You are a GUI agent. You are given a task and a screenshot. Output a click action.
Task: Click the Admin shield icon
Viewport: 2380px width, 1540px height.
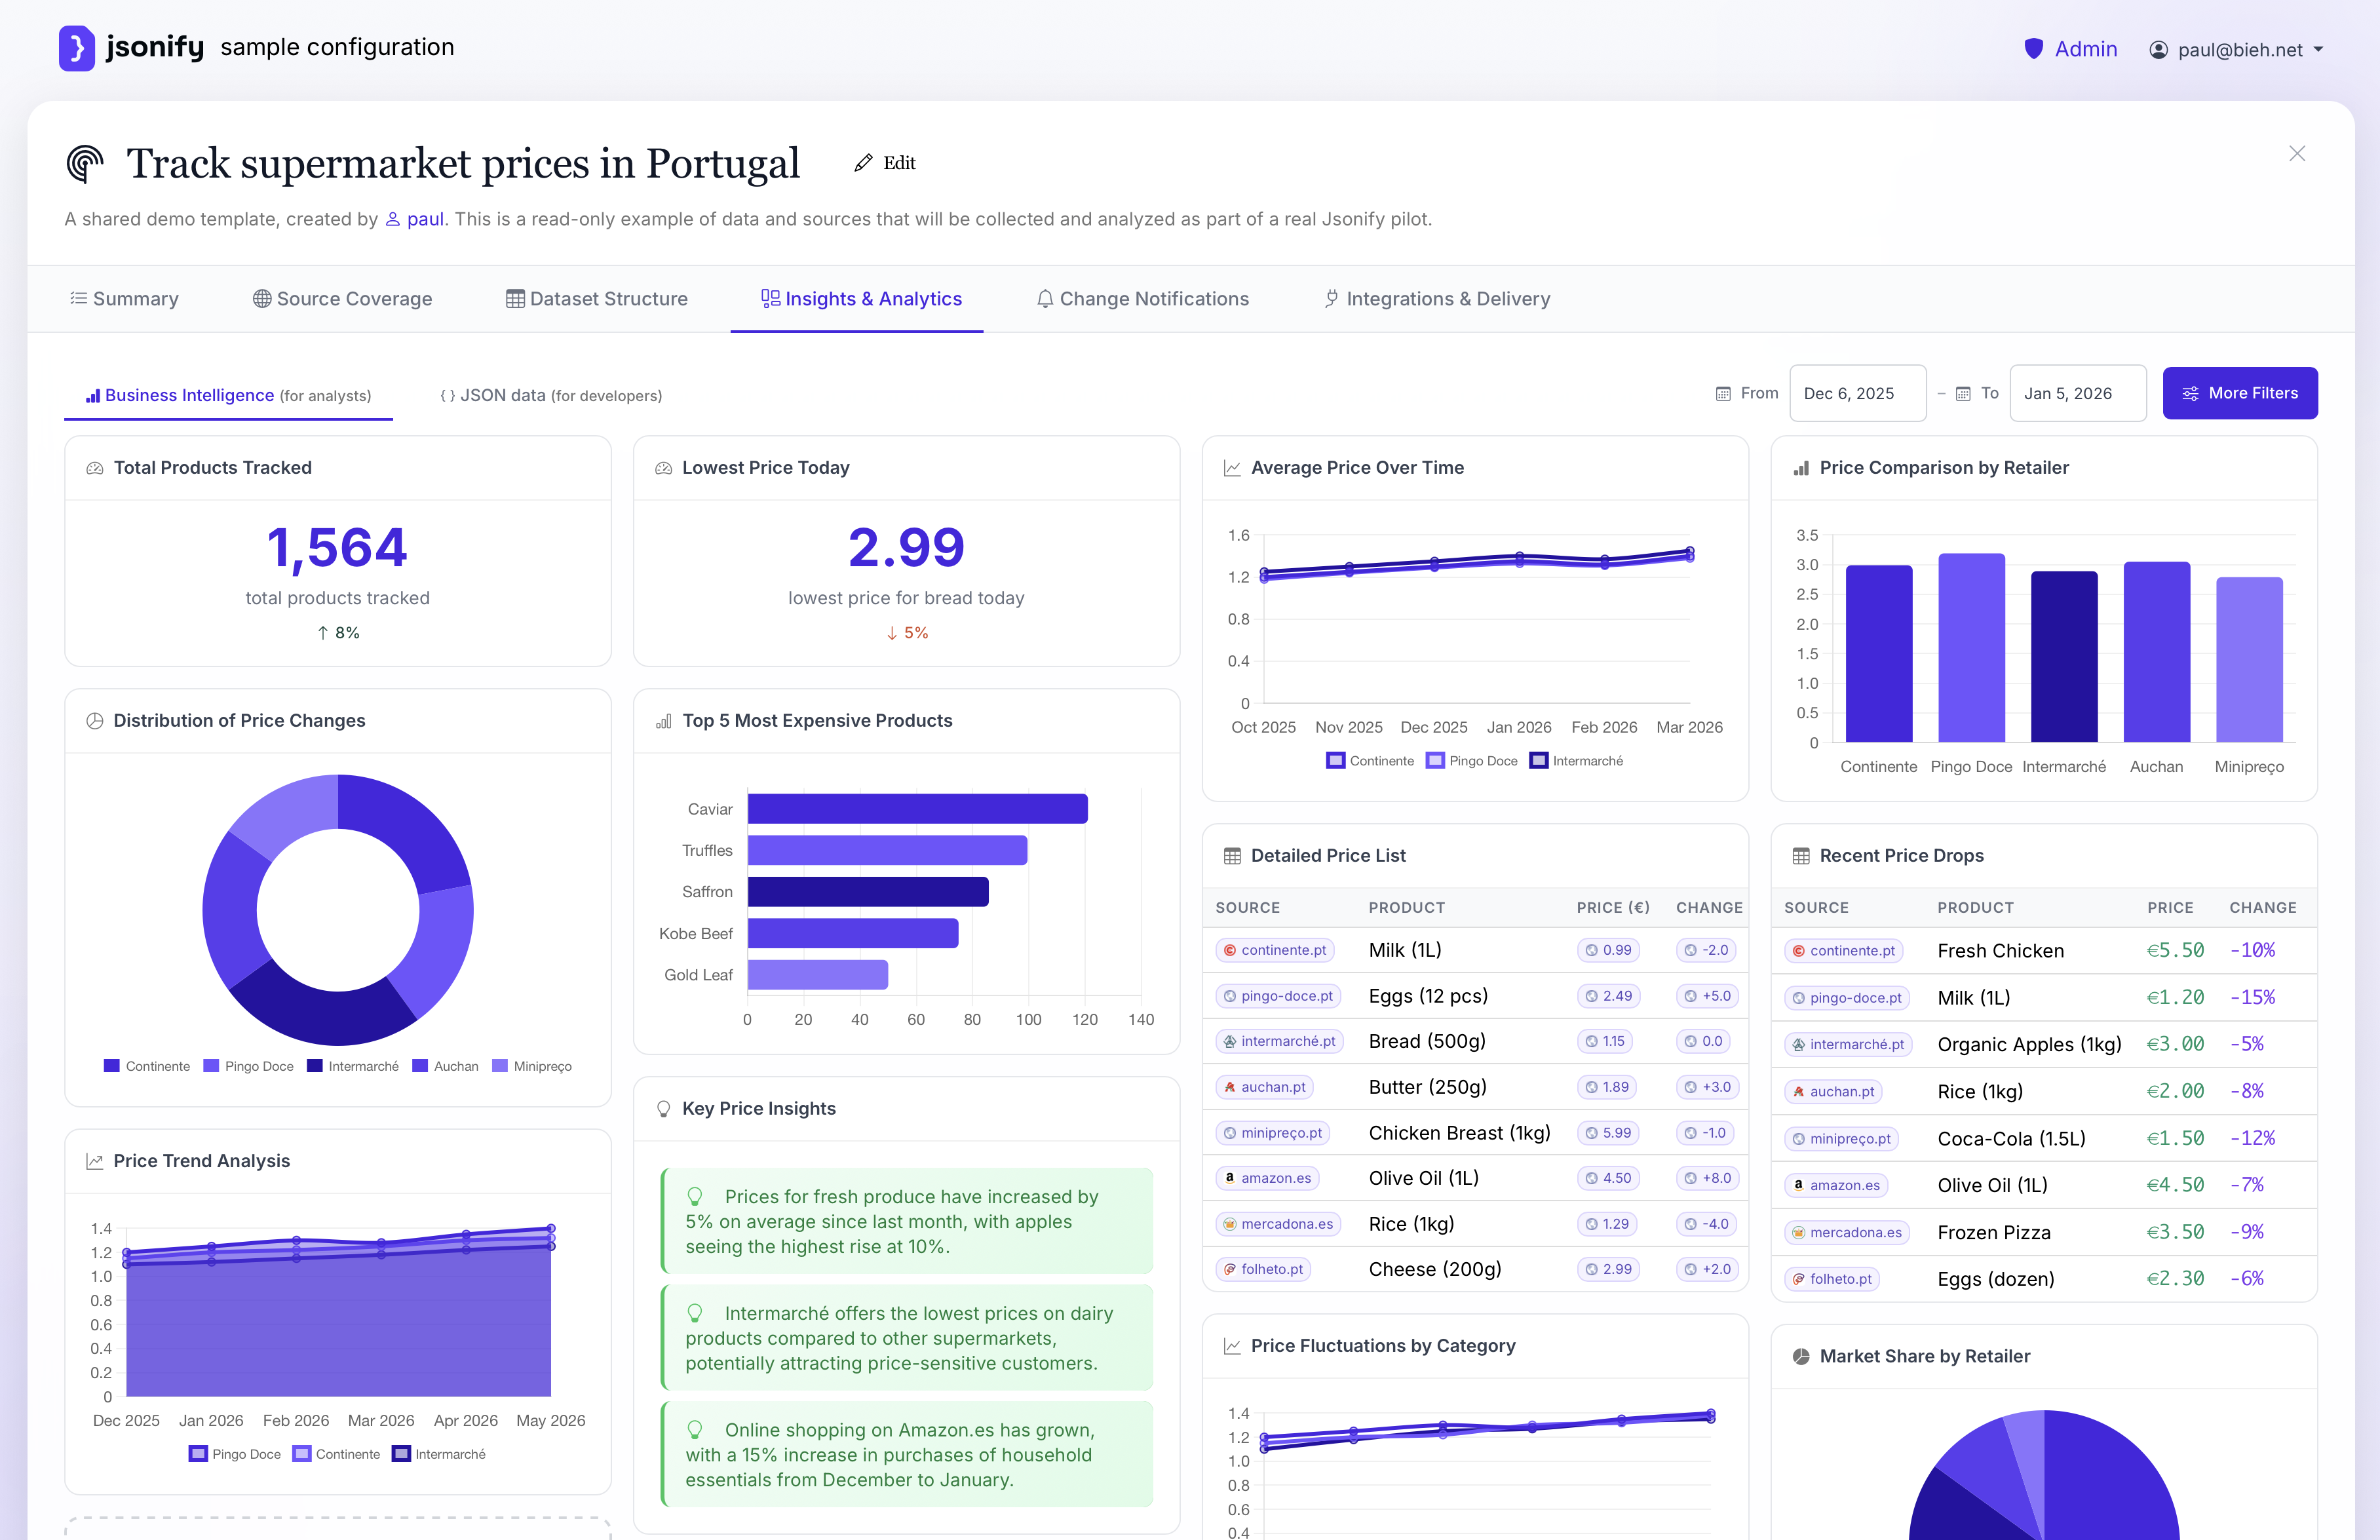(2034, 48)
